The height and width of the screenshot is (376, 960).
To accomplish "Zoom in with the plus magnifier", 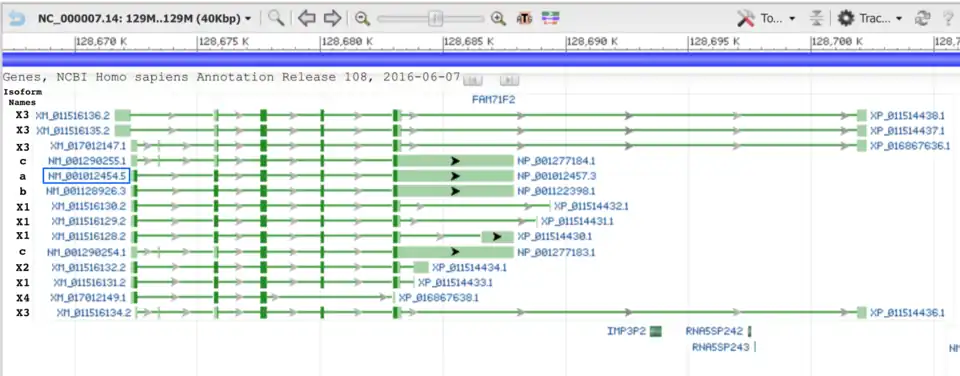I will [x=498, y=19].
